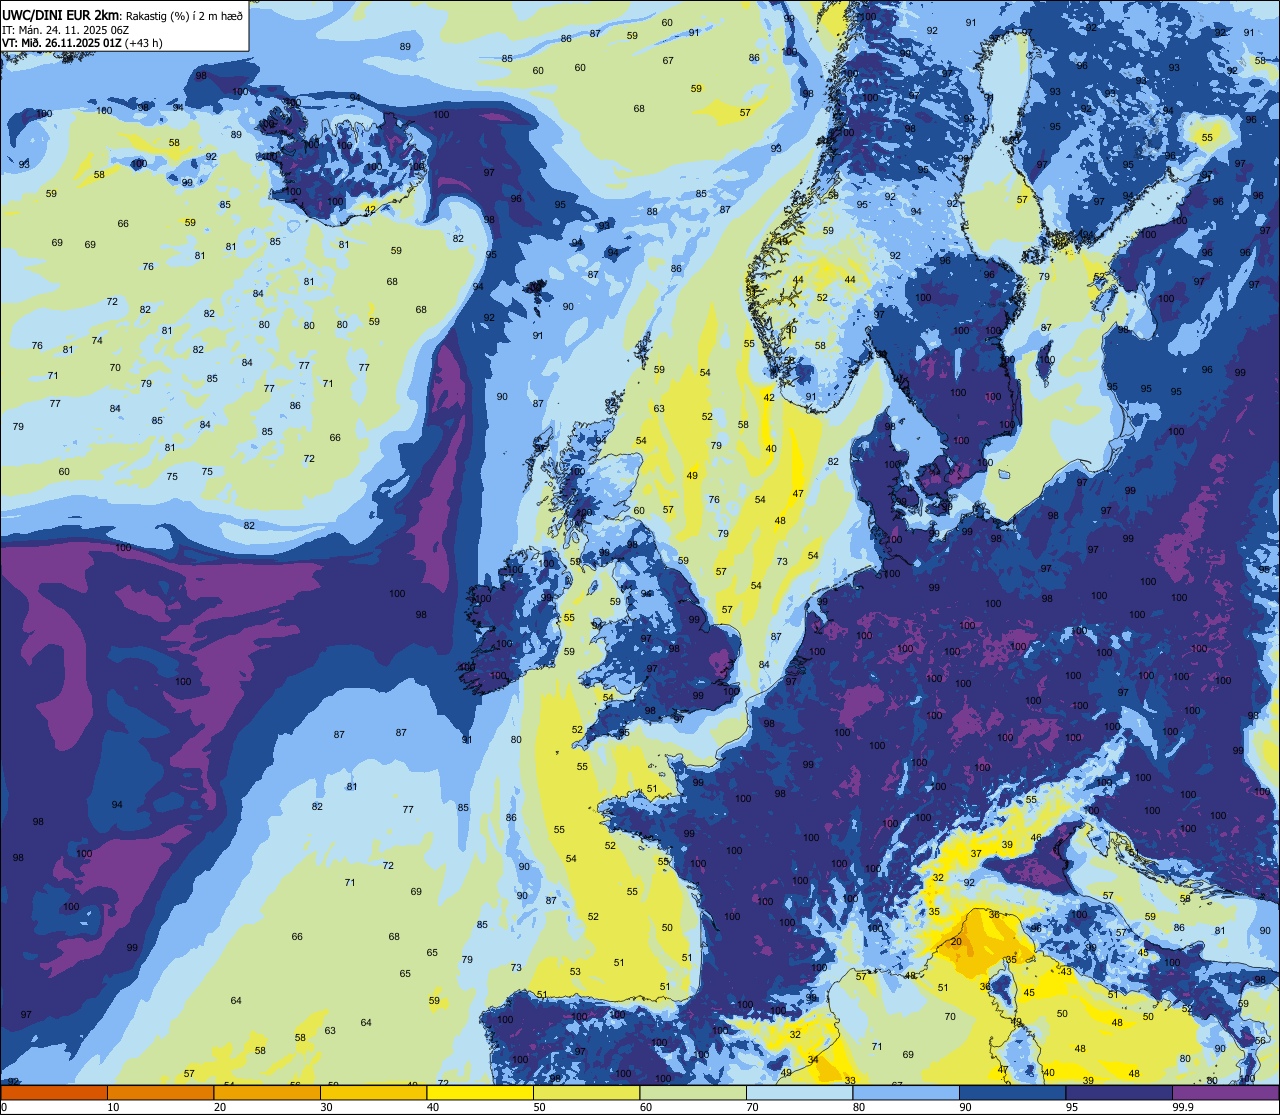This screenshot has height=1115, width=1280.
Task: Click the humidity value '20' in the orange area
Action: coord(956,942)
